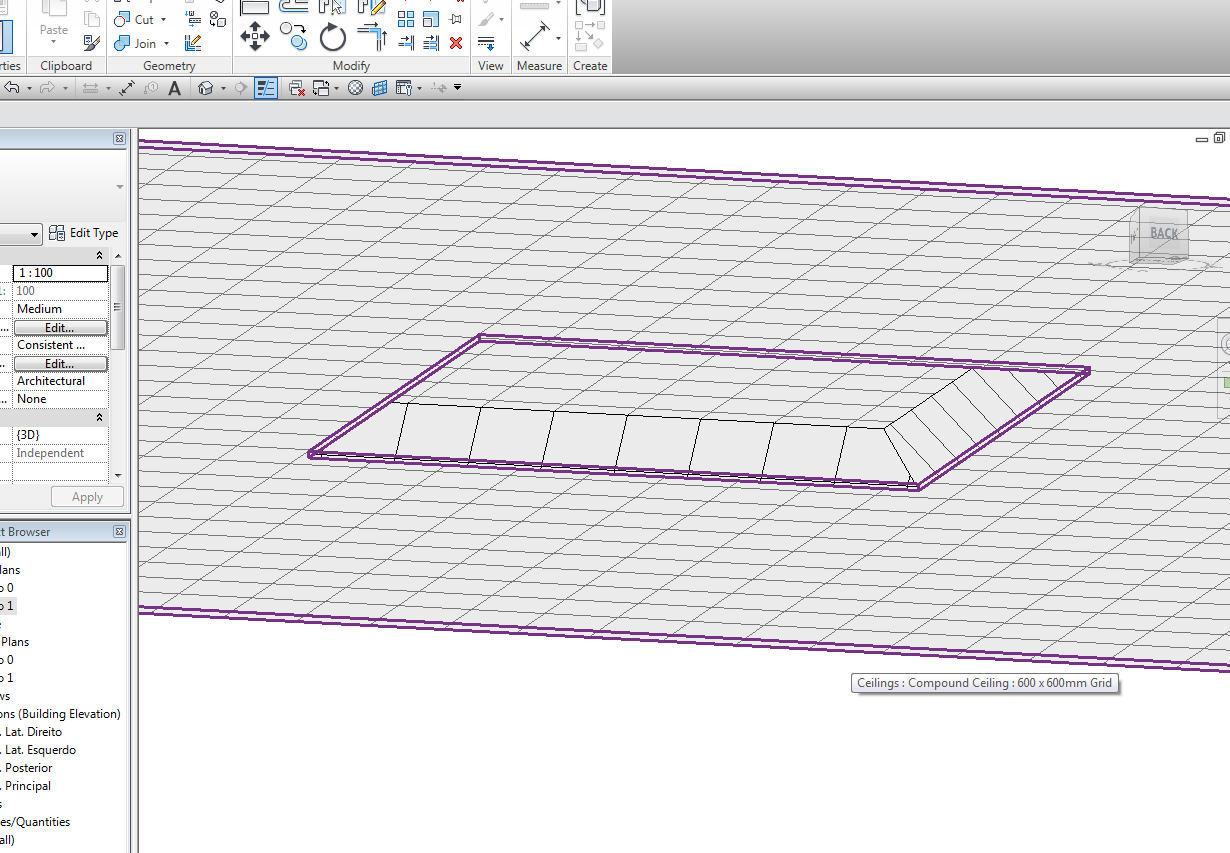Screen dimensions: 1230x853
Task: Select the Move tool in the Modify panel
Action: (254, 36)
